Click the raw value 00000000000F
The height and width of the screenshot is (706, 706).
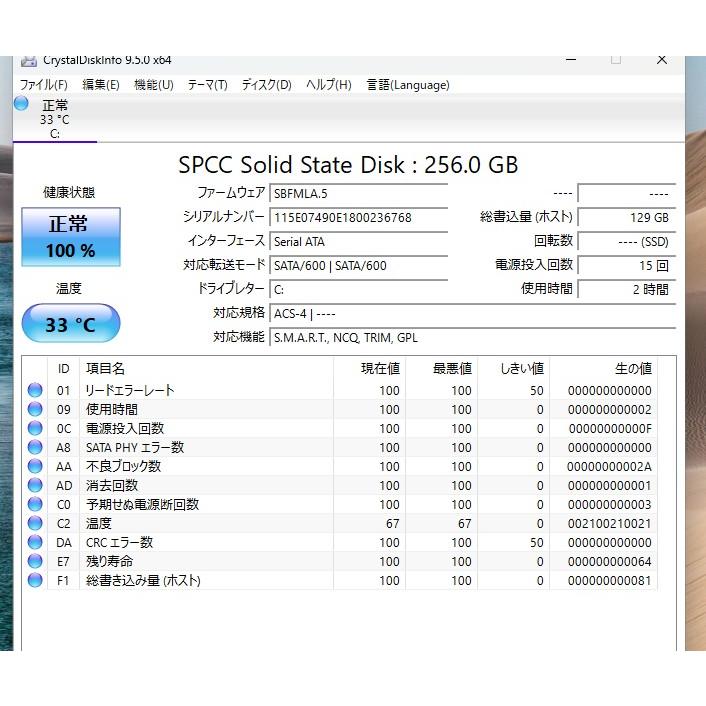pos(609,429)
